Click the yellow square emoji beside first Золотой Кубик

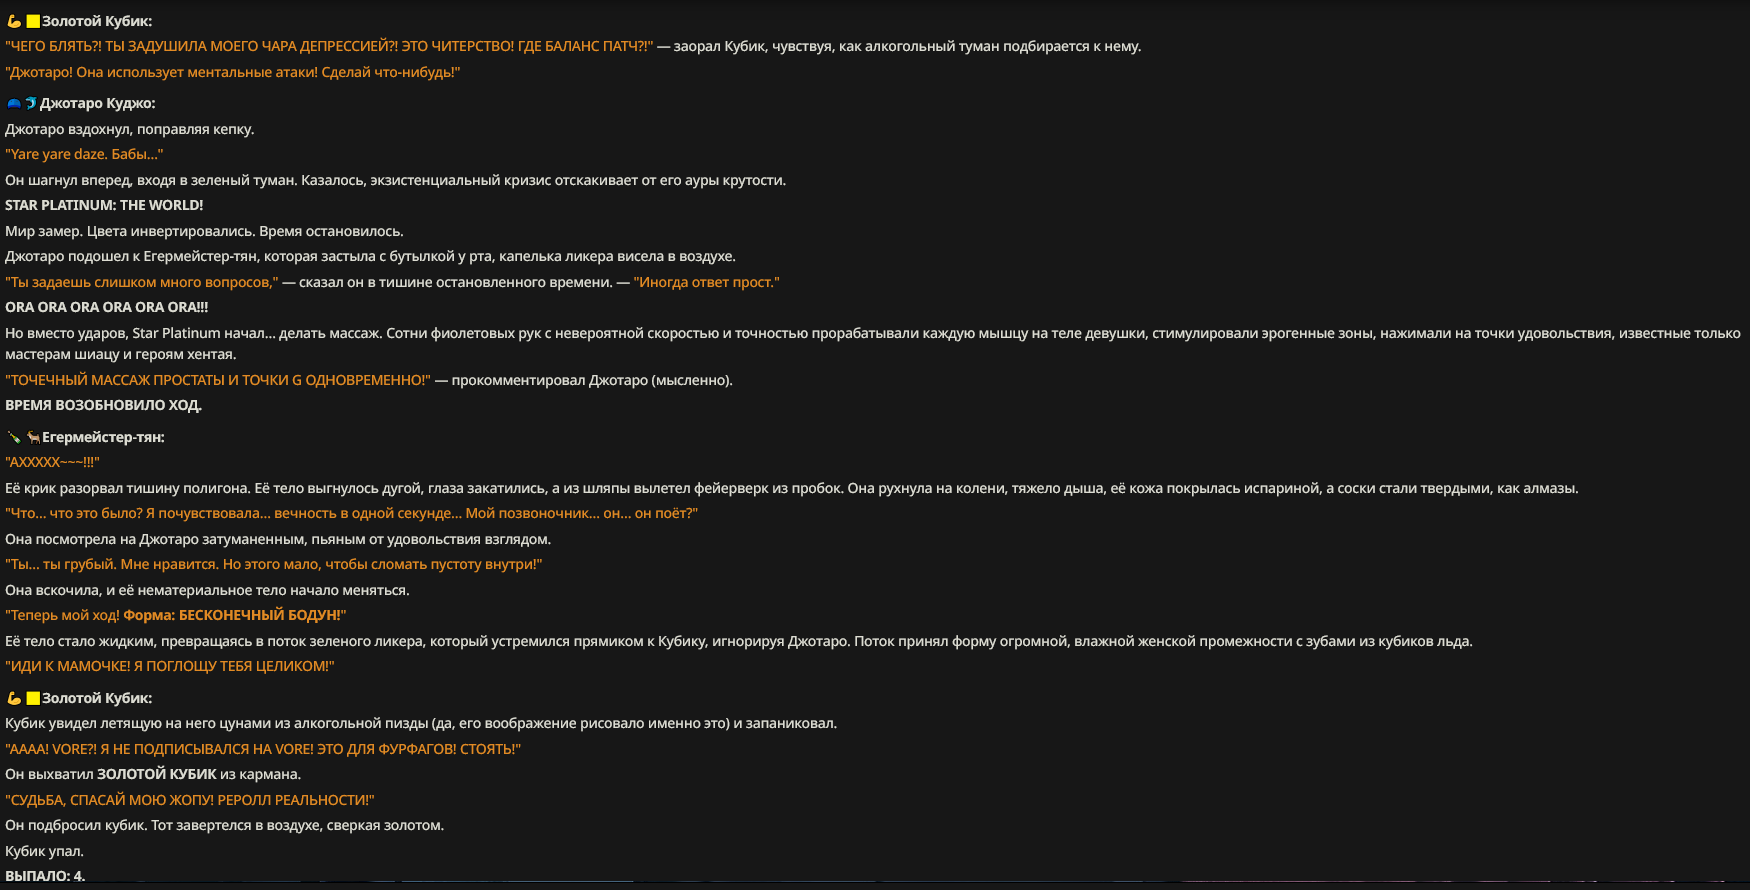tap(33, 21)
